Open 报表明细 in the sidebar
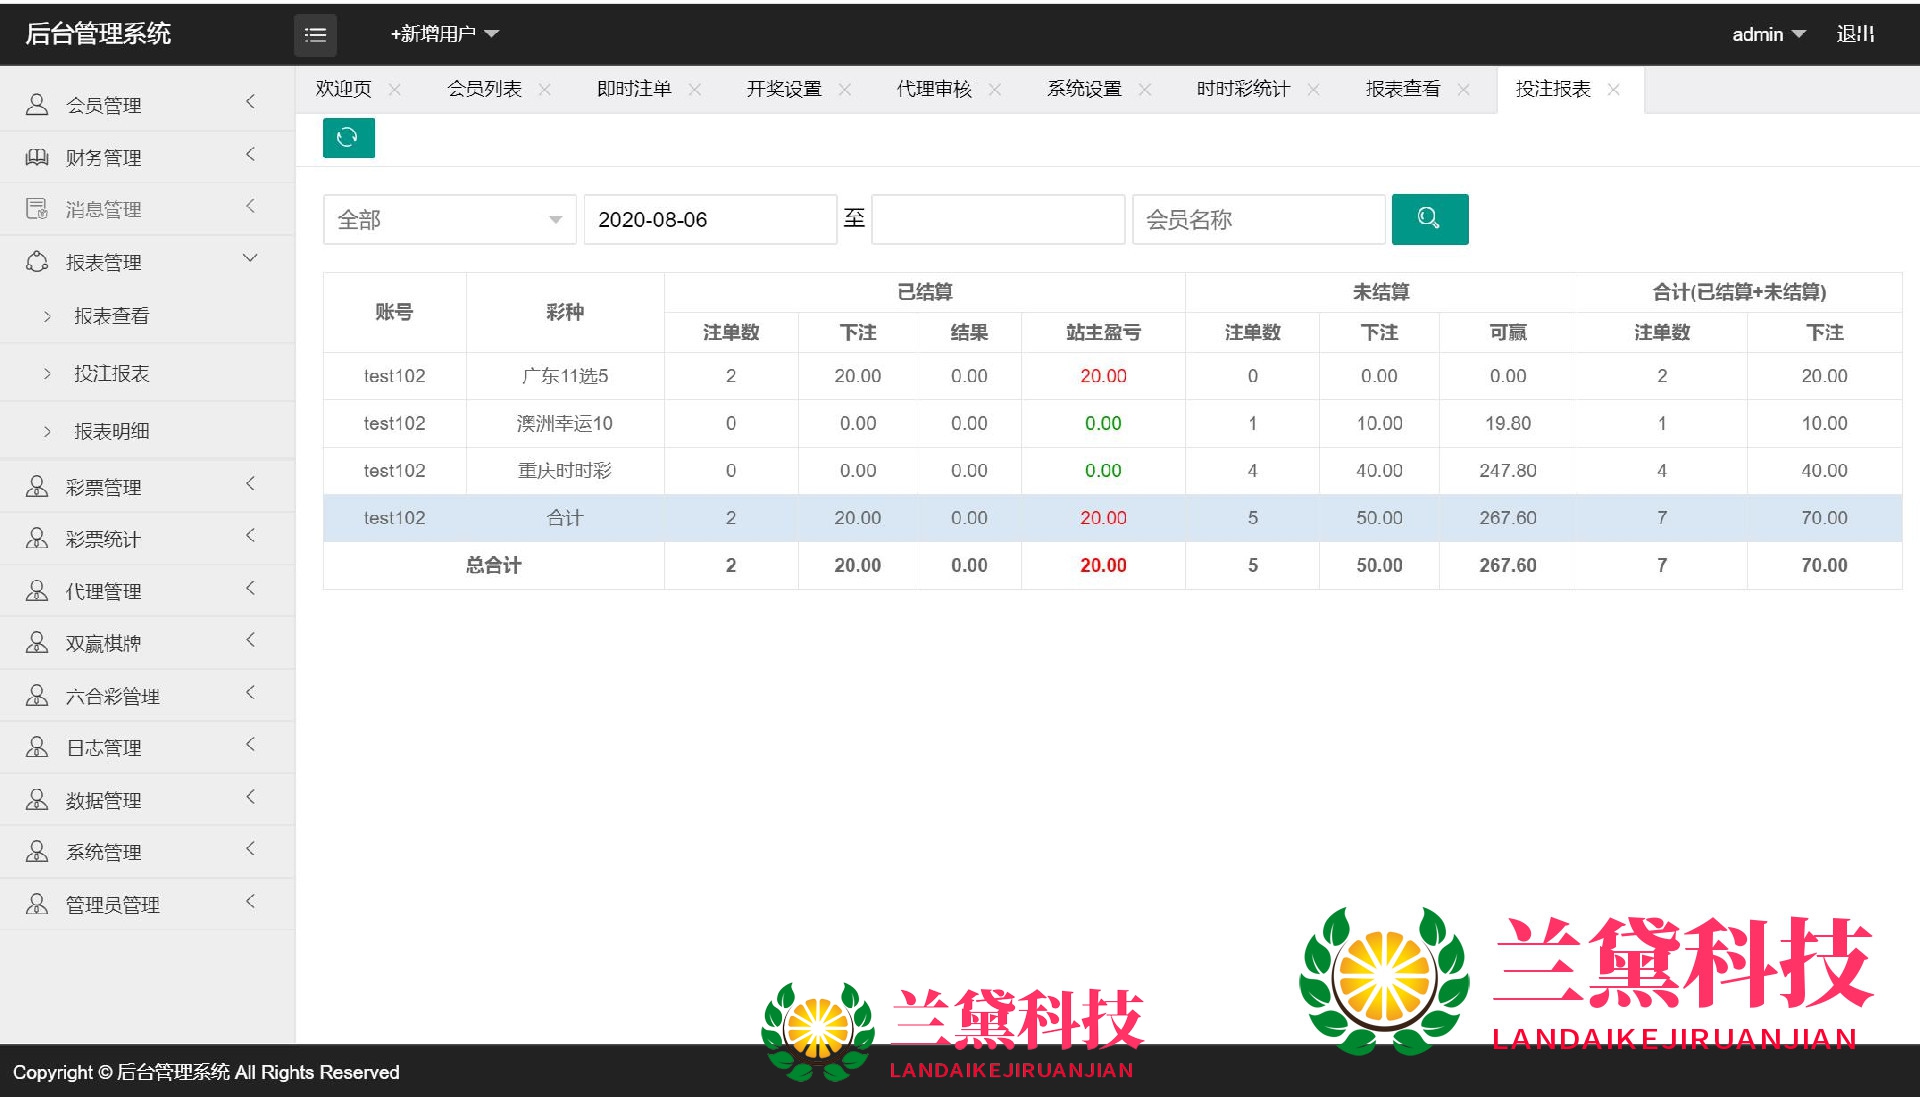Viewport: 1920px width, 1097px height. (x=111, y=431)
